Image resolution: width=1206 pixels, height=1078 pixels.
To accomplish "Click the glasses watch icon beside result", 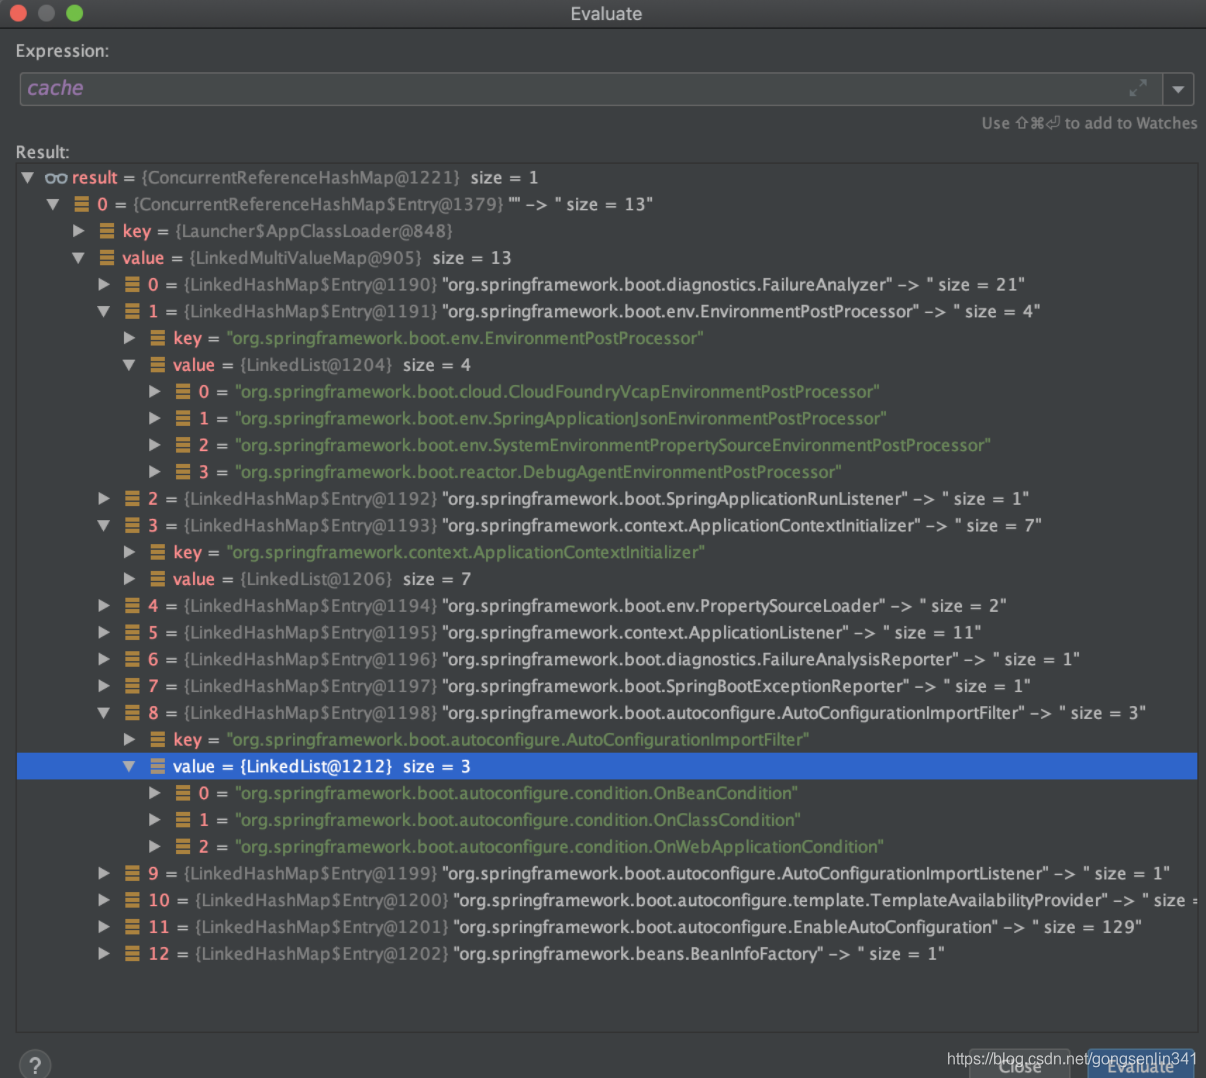I will coord(56,178).
